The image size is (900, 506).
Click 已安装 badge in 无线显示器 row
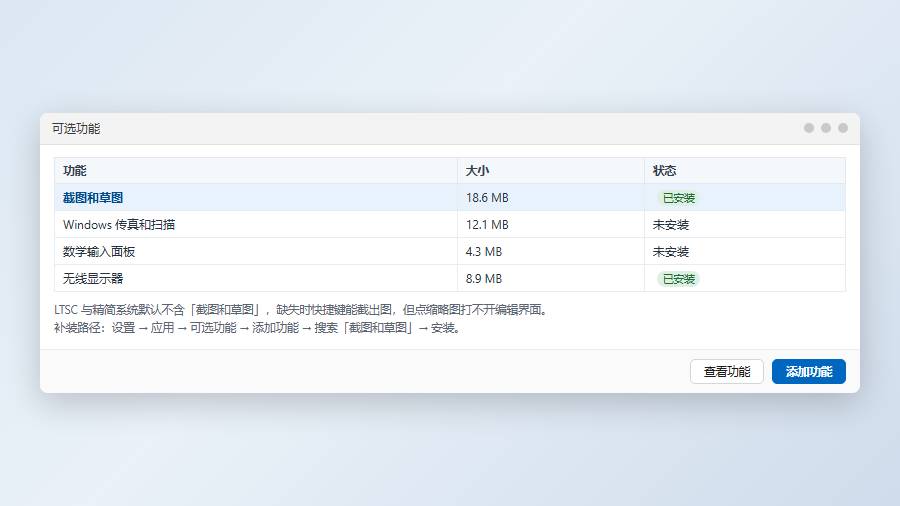pyautogui.click(x=678, y=279)
